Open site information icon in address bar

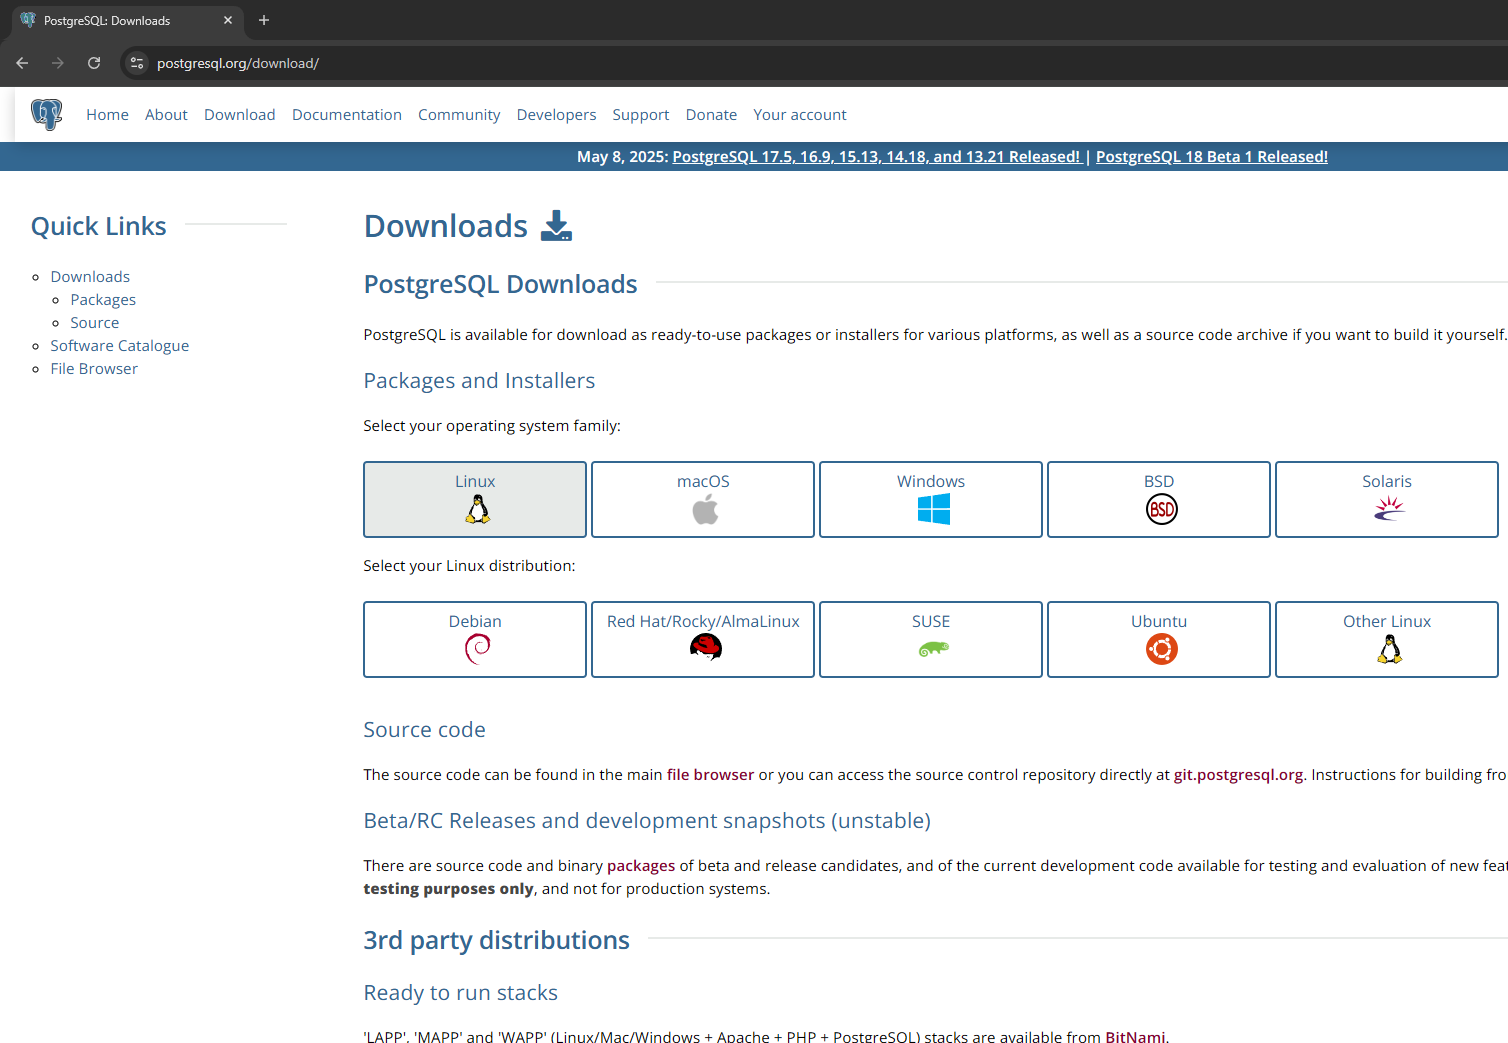tap(137, 63)
